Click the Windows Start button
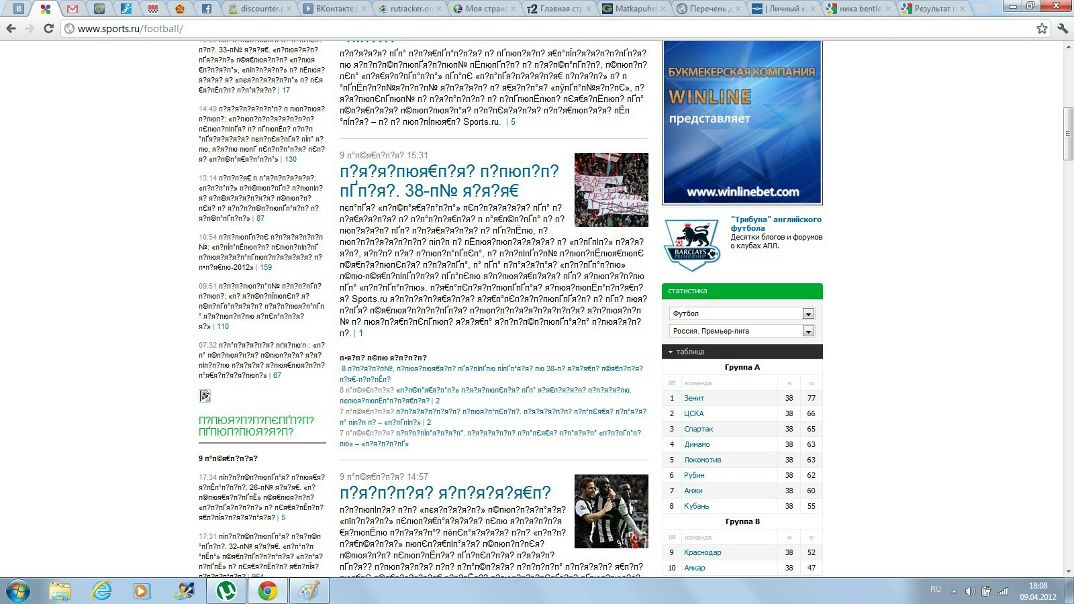The height and width of the screenshot is (604, 1074). click(17, 590)
